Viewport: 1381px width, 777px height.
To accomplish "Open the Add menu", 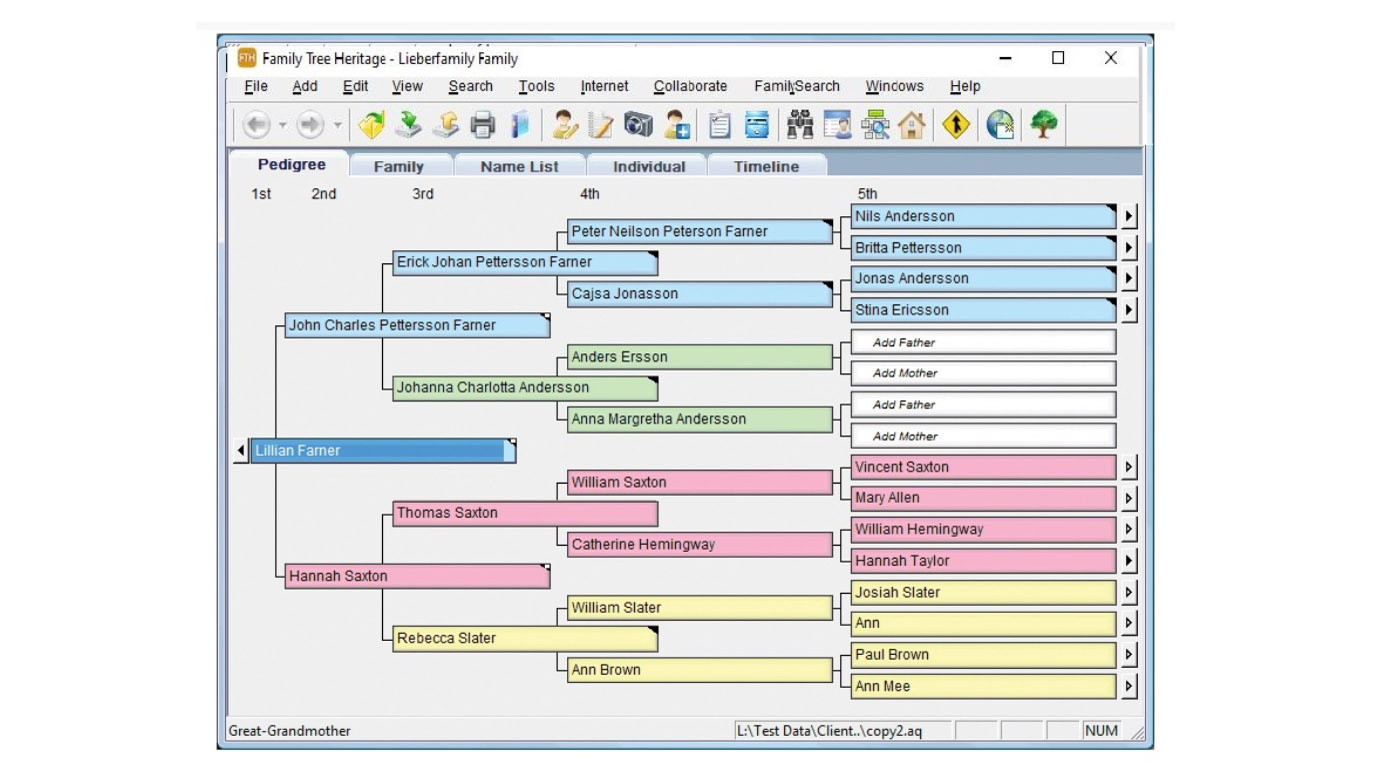I will tap(305, 86).
